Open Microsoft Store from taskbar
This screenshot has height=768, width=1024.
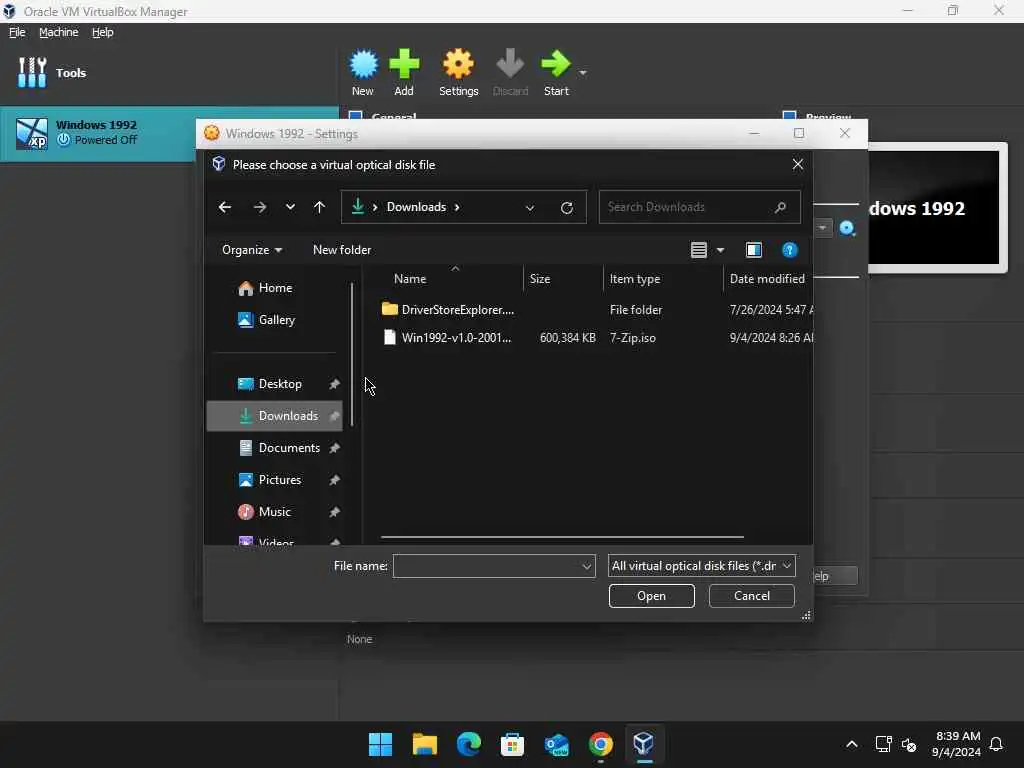tap(512, 744)
